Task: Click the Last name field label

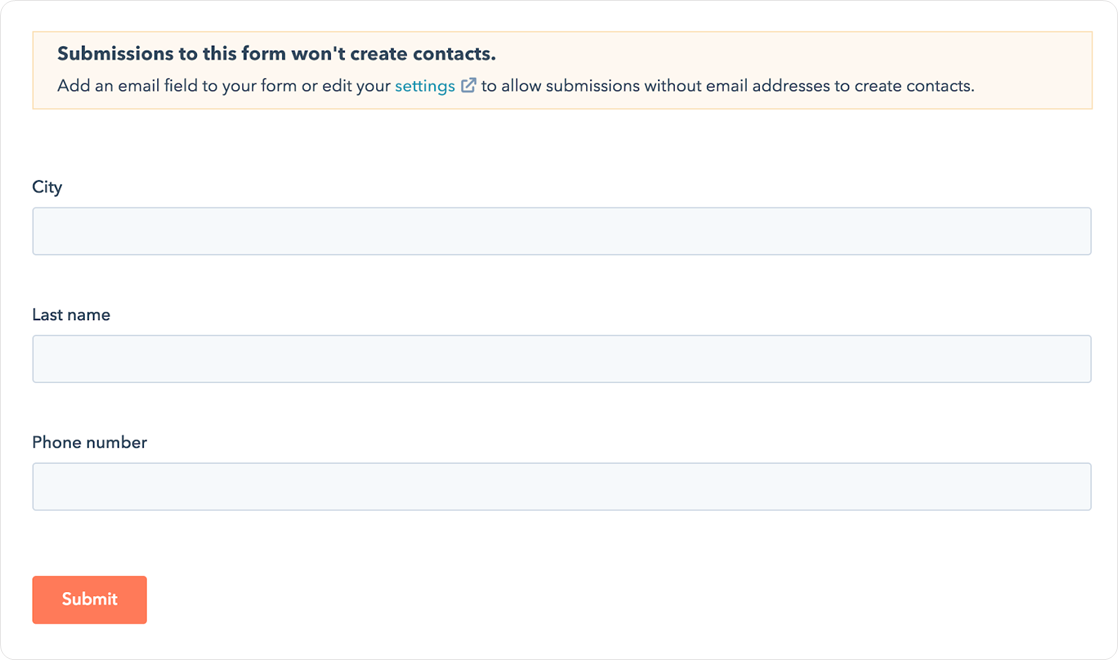Action: 71,315
